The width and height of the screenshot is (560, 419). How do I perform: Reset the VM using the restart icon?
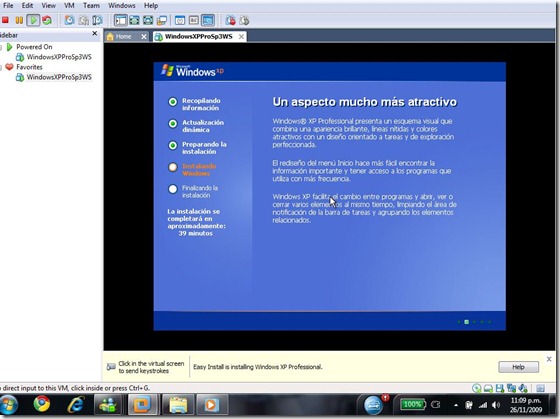point(47,20)
